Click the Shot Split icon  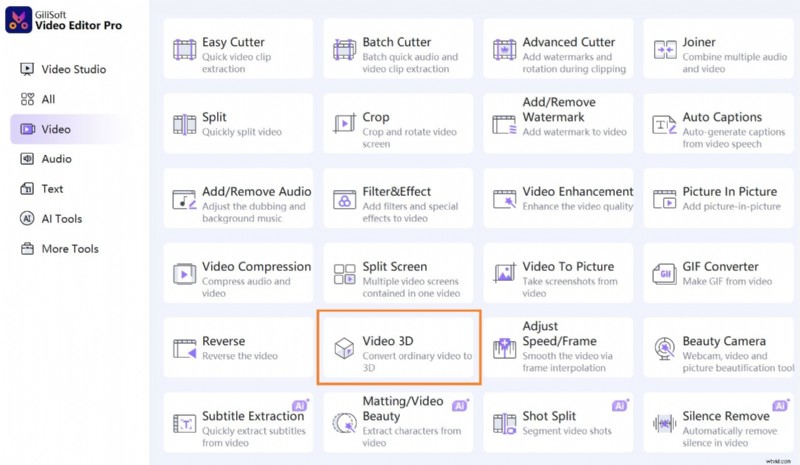point(504,424)
